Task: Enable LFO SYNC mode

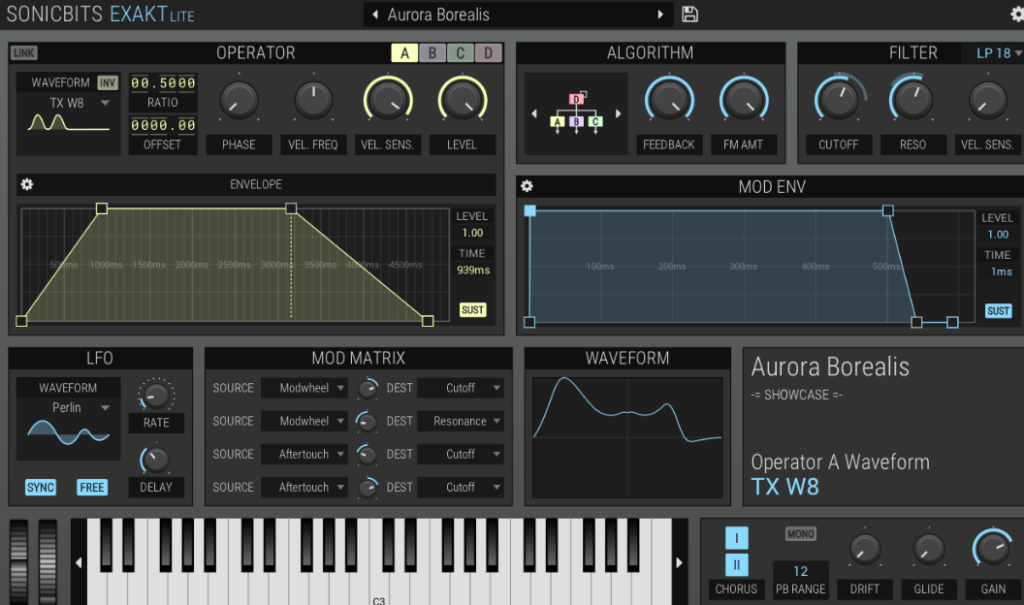Action: pyautogui.click(x=40, y=487)
